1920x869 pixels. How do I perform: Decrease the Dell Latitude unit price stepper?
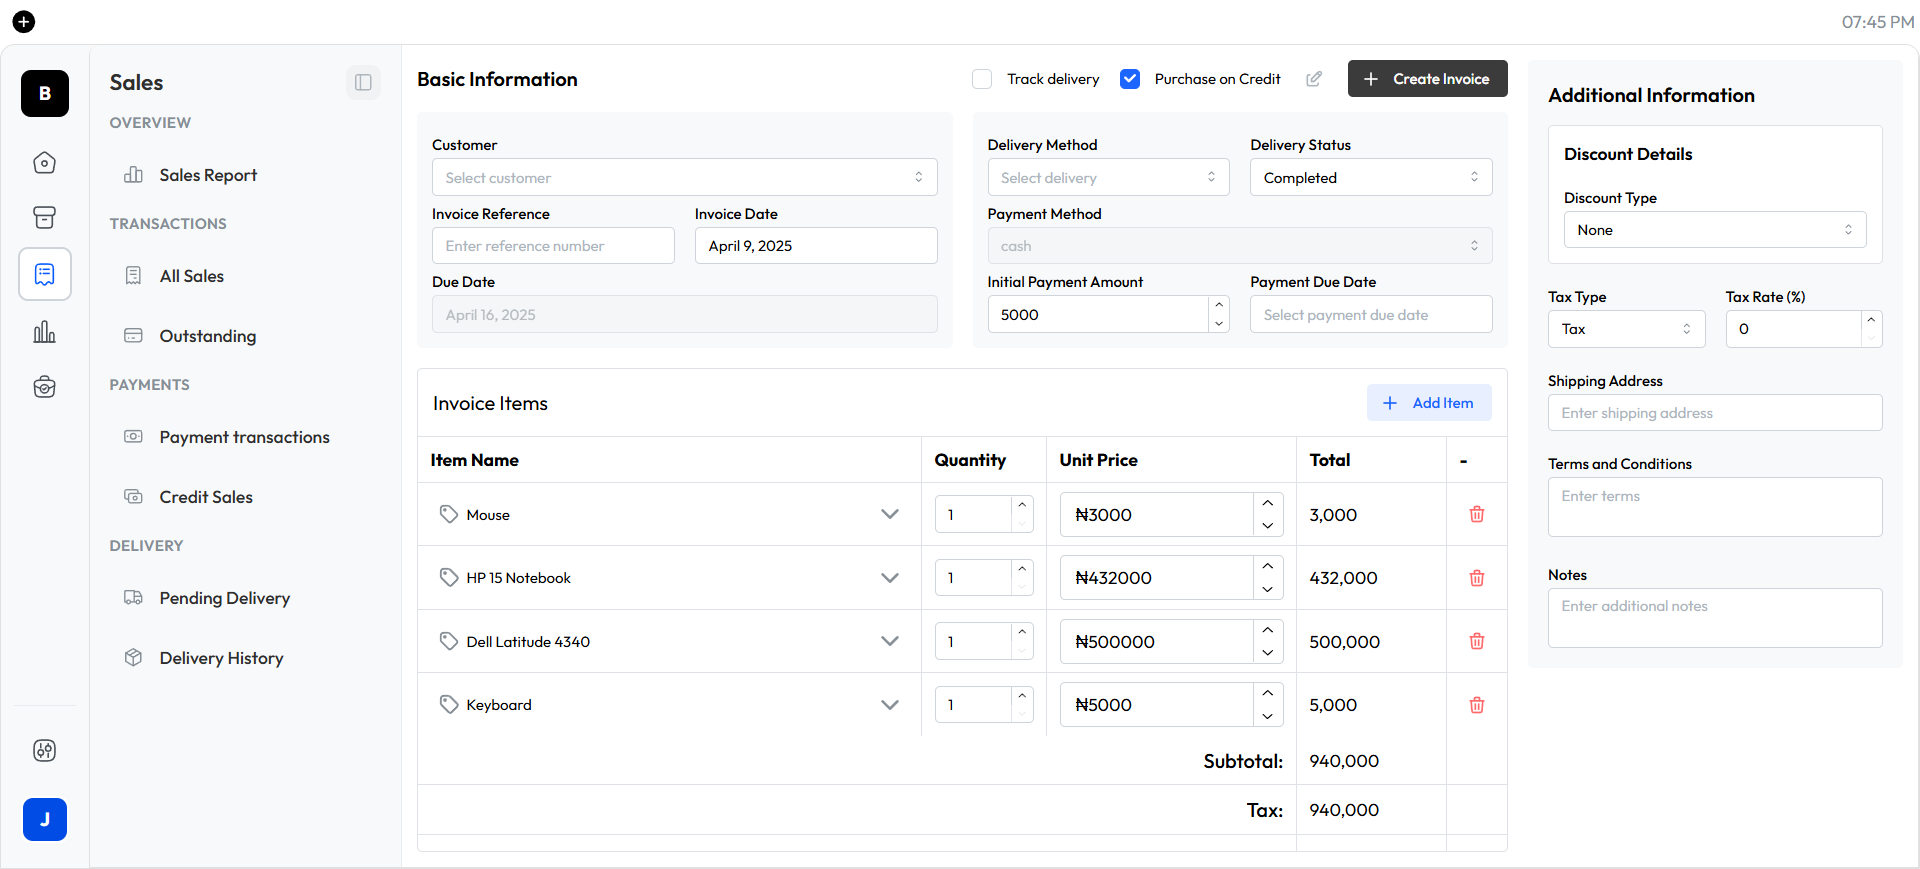1268,652
